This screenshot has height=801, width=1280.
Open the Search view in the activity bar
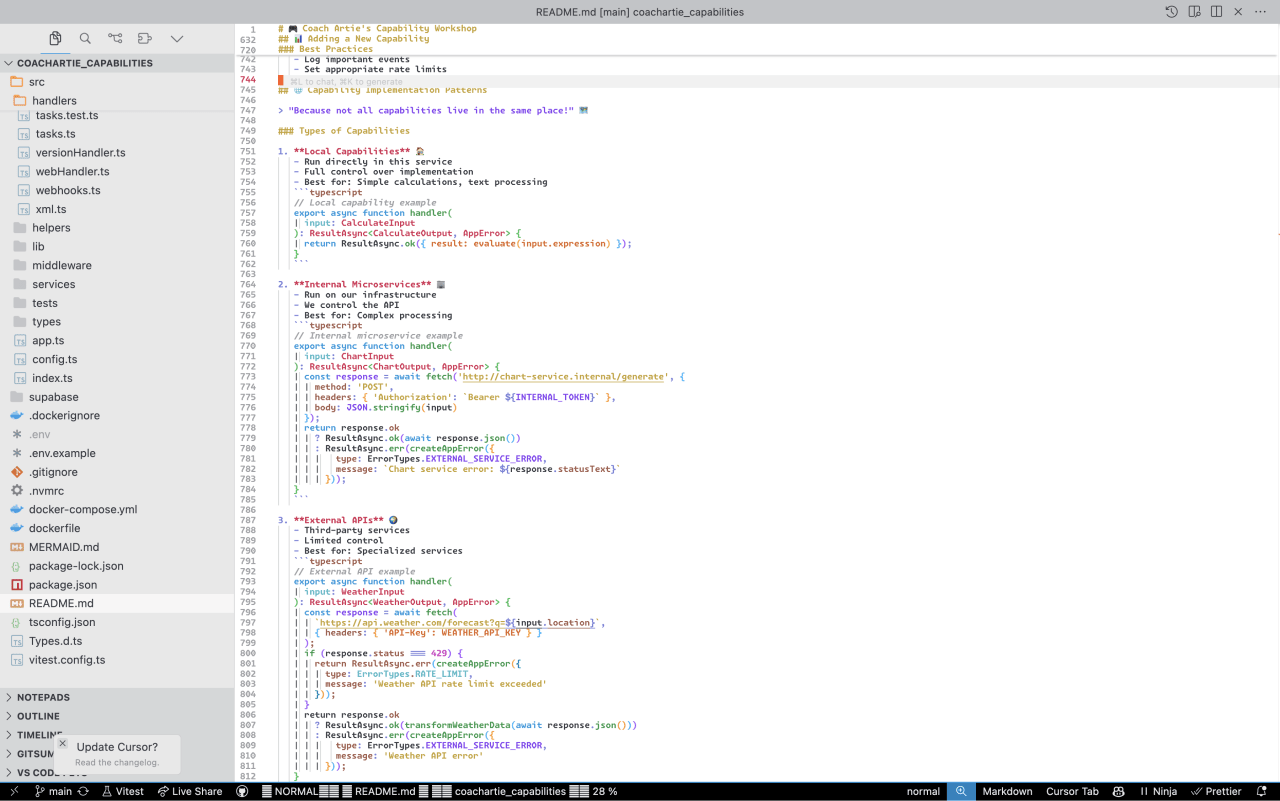[x=85, y=37]
